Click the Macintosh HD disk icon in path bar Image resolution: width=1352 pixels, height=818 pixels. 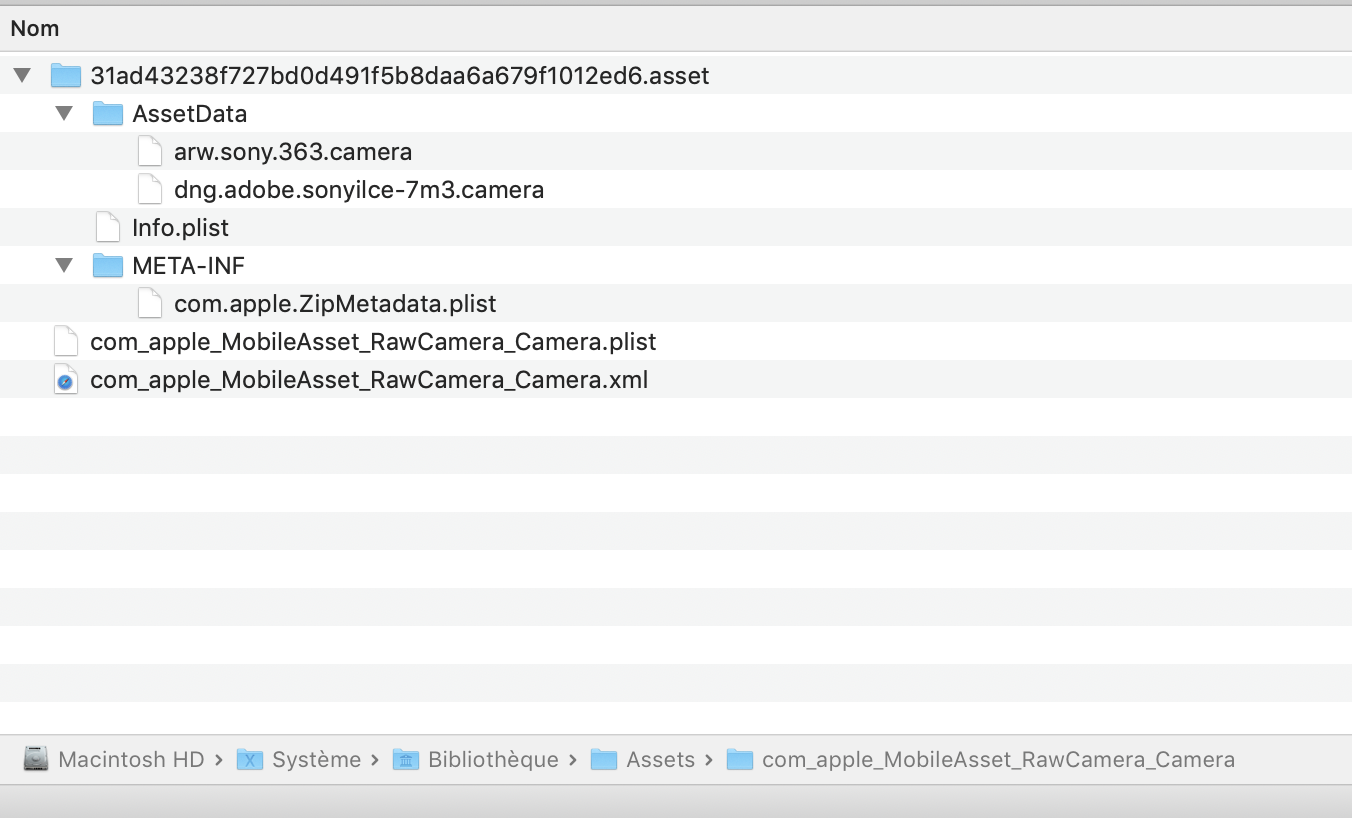click(36, 760)
